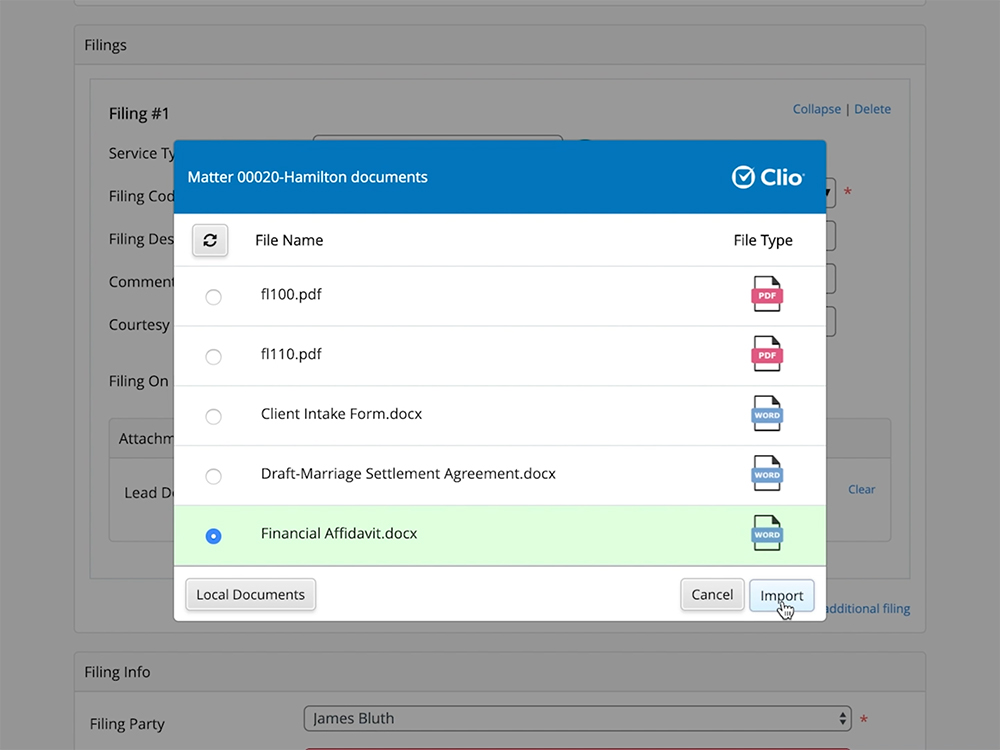Click the Word icon for Financial Affidavit.docx

pos(766,533)
